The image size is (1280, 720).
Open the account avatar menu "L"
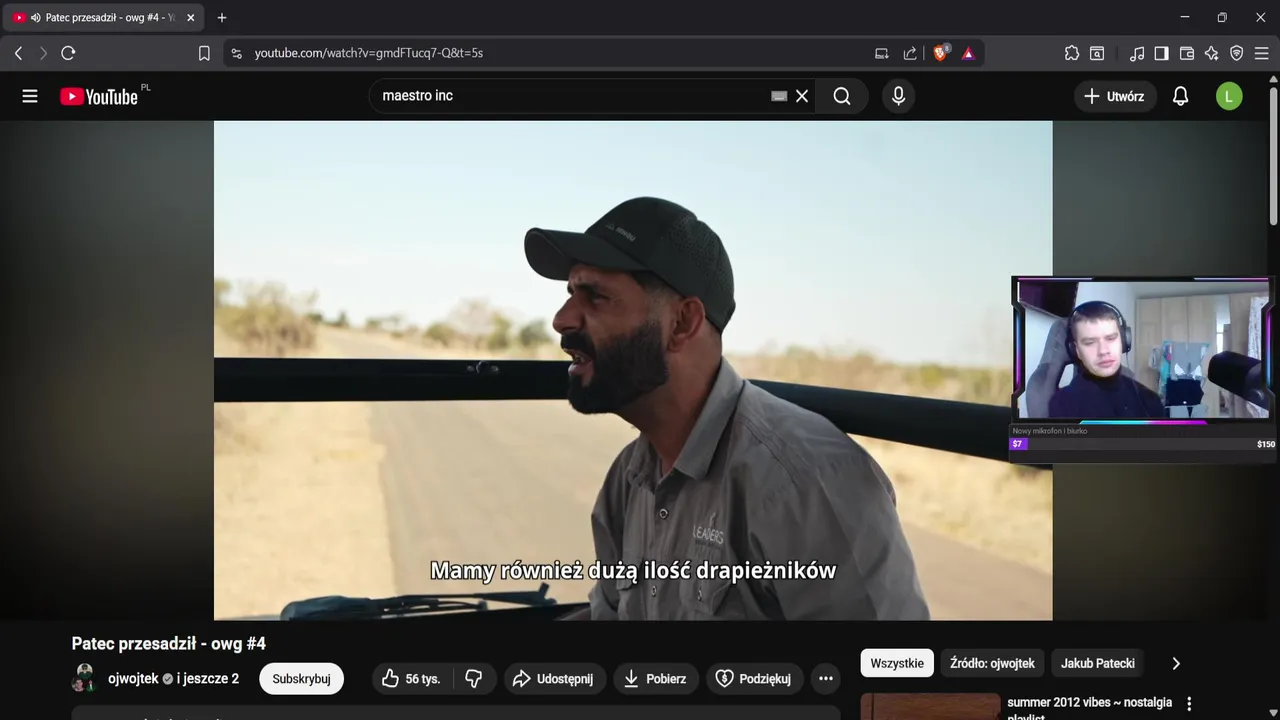(1229, 96)
